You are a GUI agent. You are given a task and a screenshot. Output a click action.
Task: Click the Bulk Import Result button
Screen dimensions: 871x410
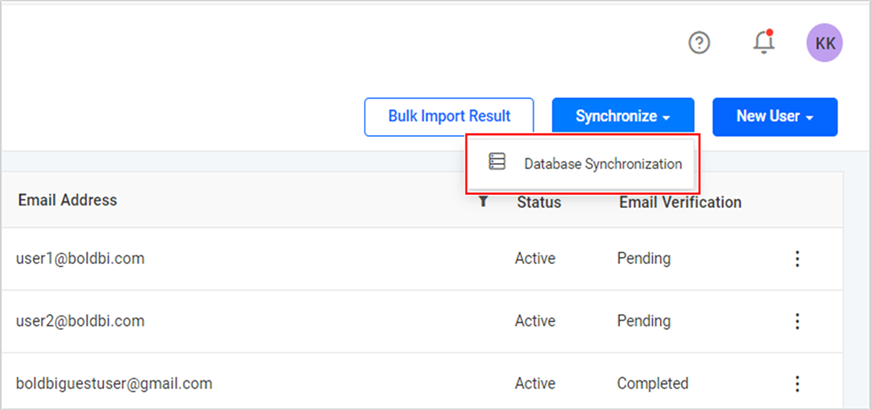point(449,117)
